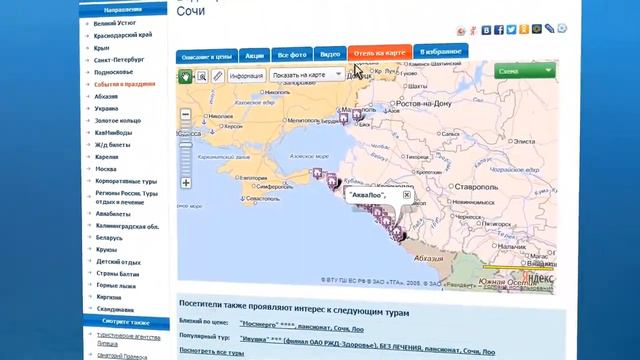
Task: Open the "Ивушка" popular tour link
Action: tap(367, 345)
